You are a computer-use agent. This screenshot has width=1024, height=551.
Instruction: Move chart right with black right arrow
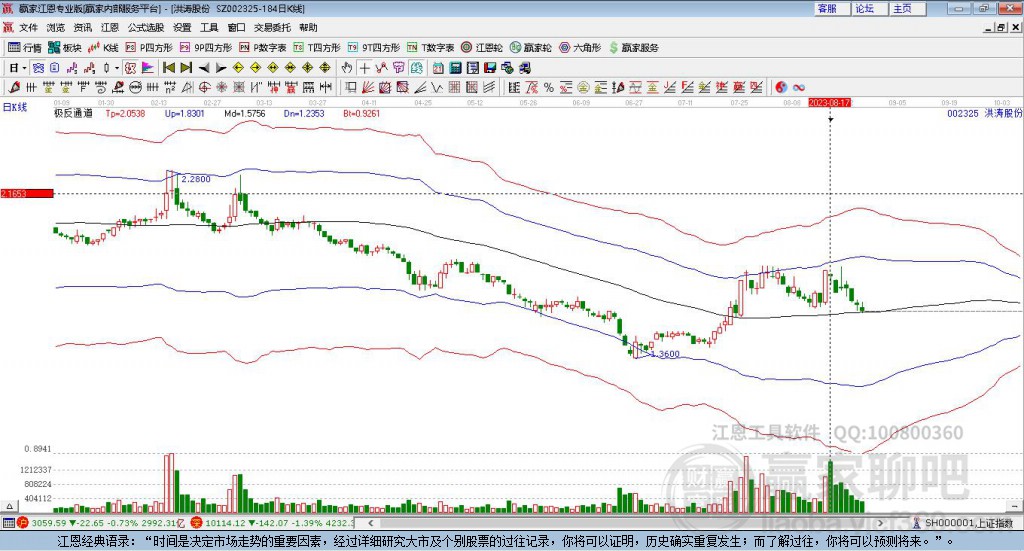click(221, 68)
